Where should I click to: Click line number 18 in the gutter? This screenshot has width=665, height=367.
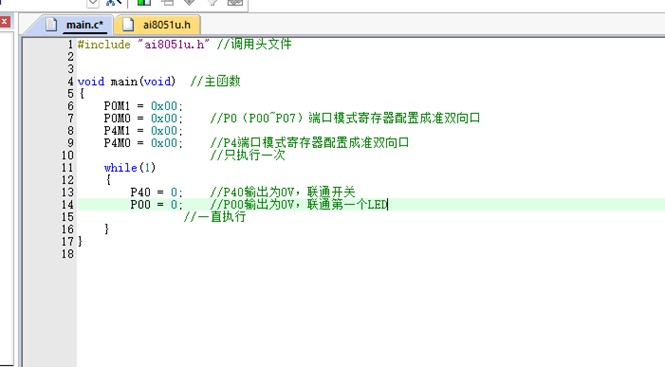click(x=68, y=254)
